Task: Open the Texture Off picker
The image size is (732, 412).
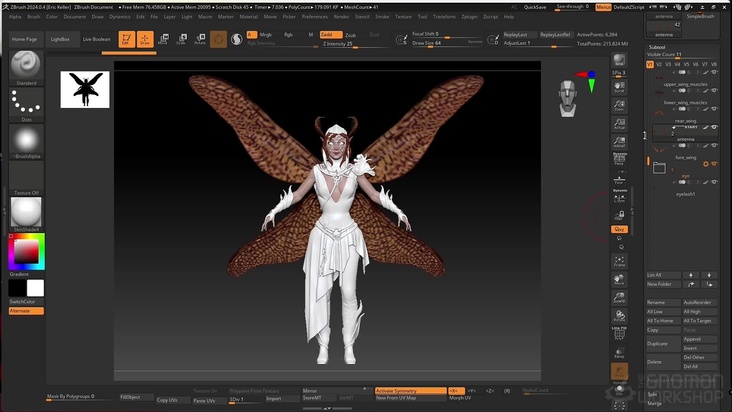Action: click(26, 178)
